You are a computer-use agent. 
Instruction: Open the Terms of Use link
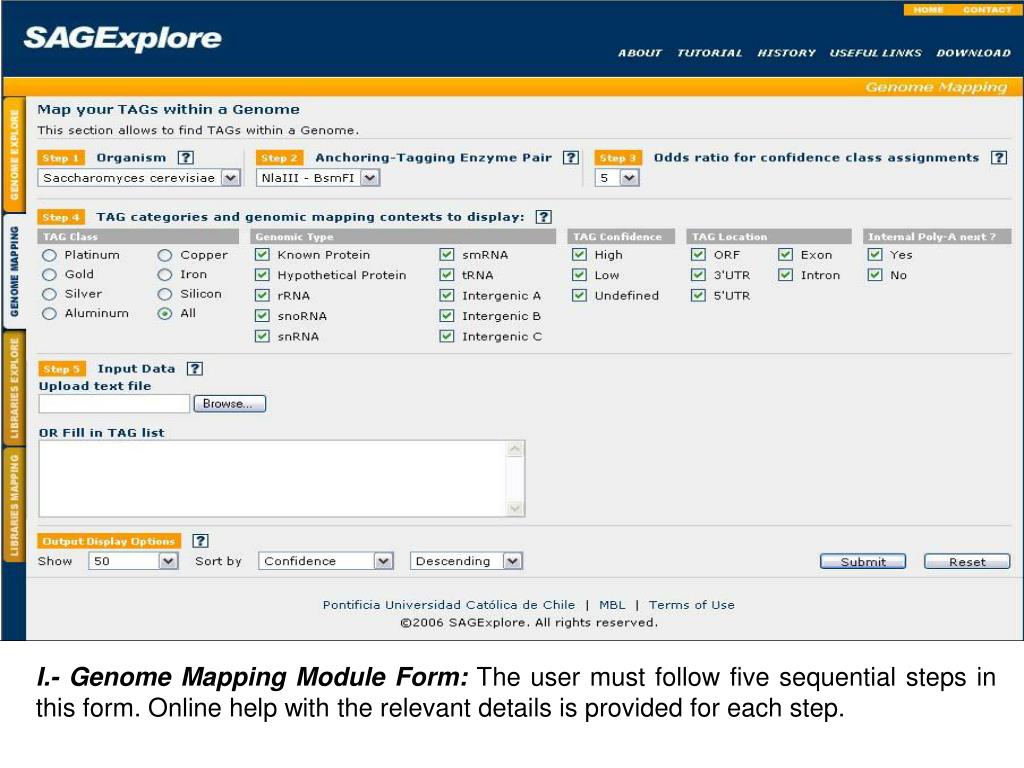point(692,605)
